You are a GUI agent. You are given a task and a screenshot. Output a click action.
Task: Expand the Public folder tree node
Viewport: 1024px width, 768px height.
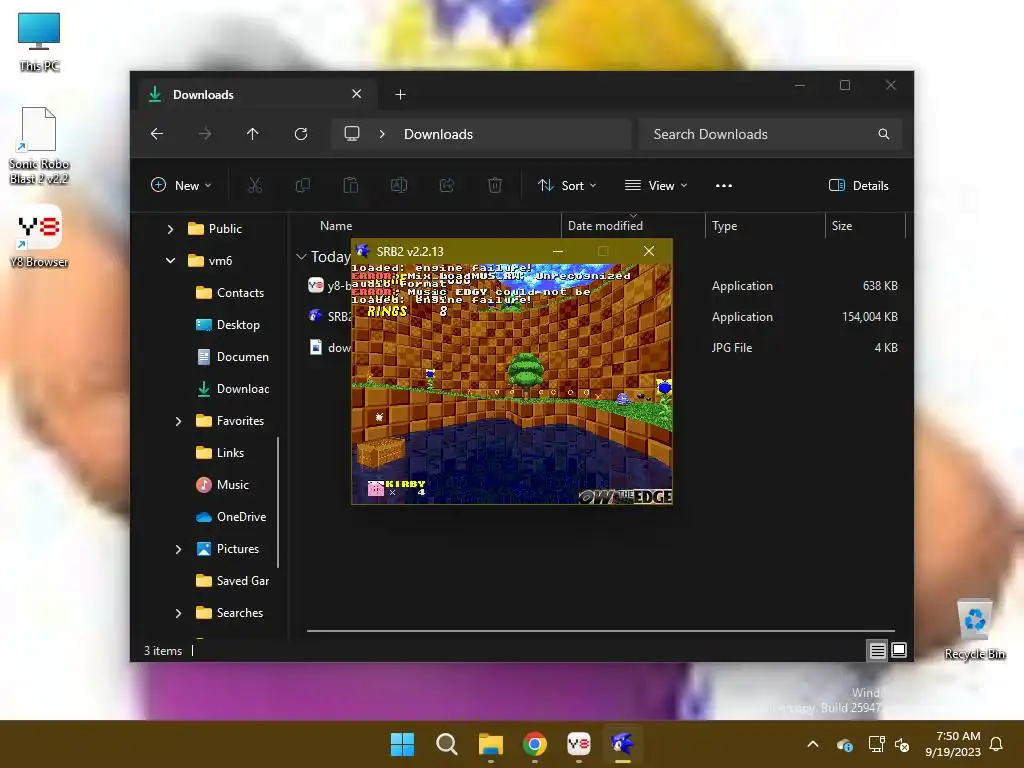[170, 229]
